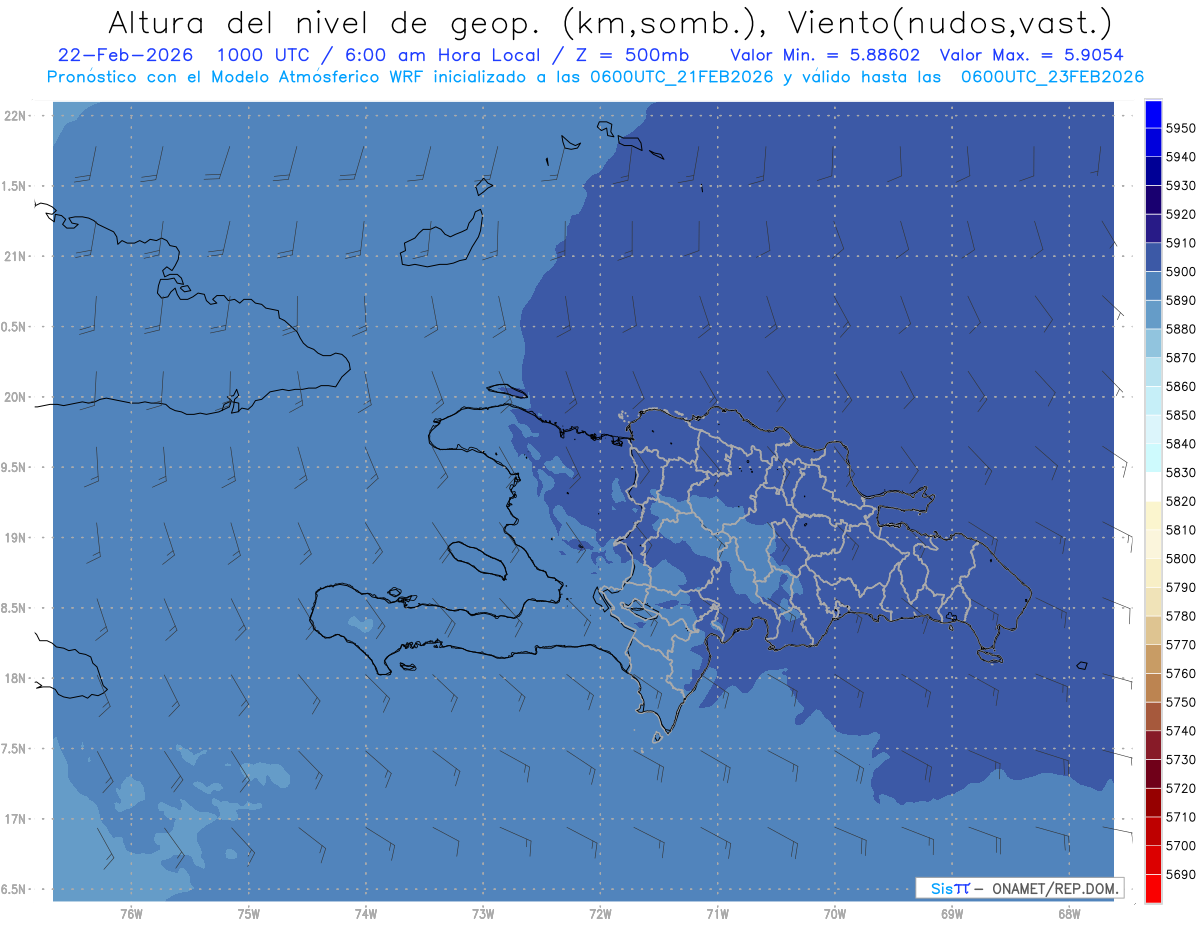Click the '5900' colorbar label
Screen dimensions: 1200x927
click(x=1180, y=272)
